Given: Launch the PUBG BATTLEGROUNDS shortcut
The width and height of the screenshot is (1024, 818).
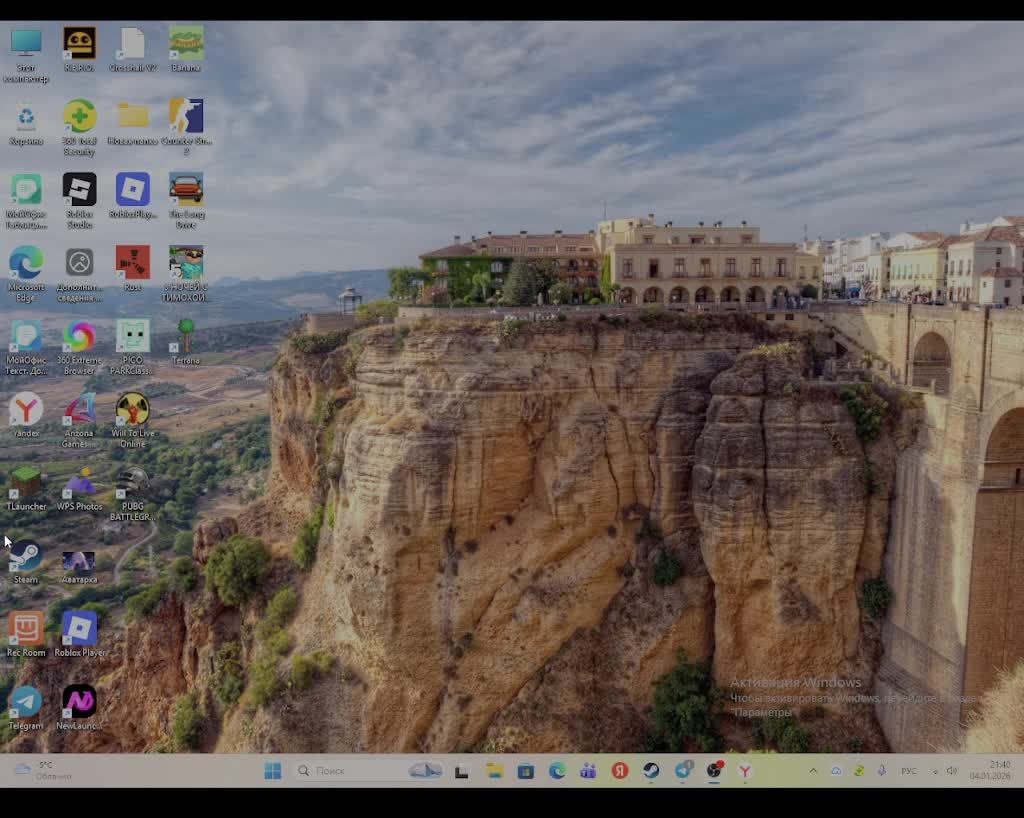Looking at the screenshot, I should (133, 494).
